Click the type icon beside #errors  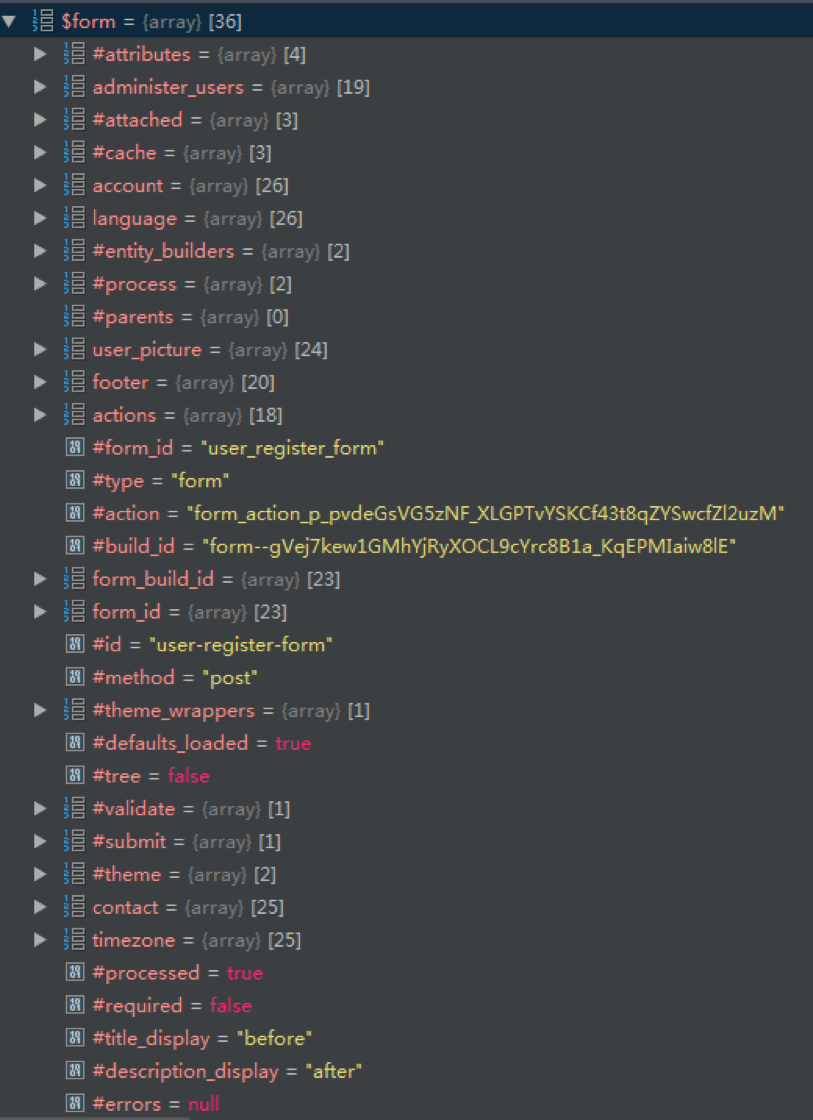click(74, 1103)
